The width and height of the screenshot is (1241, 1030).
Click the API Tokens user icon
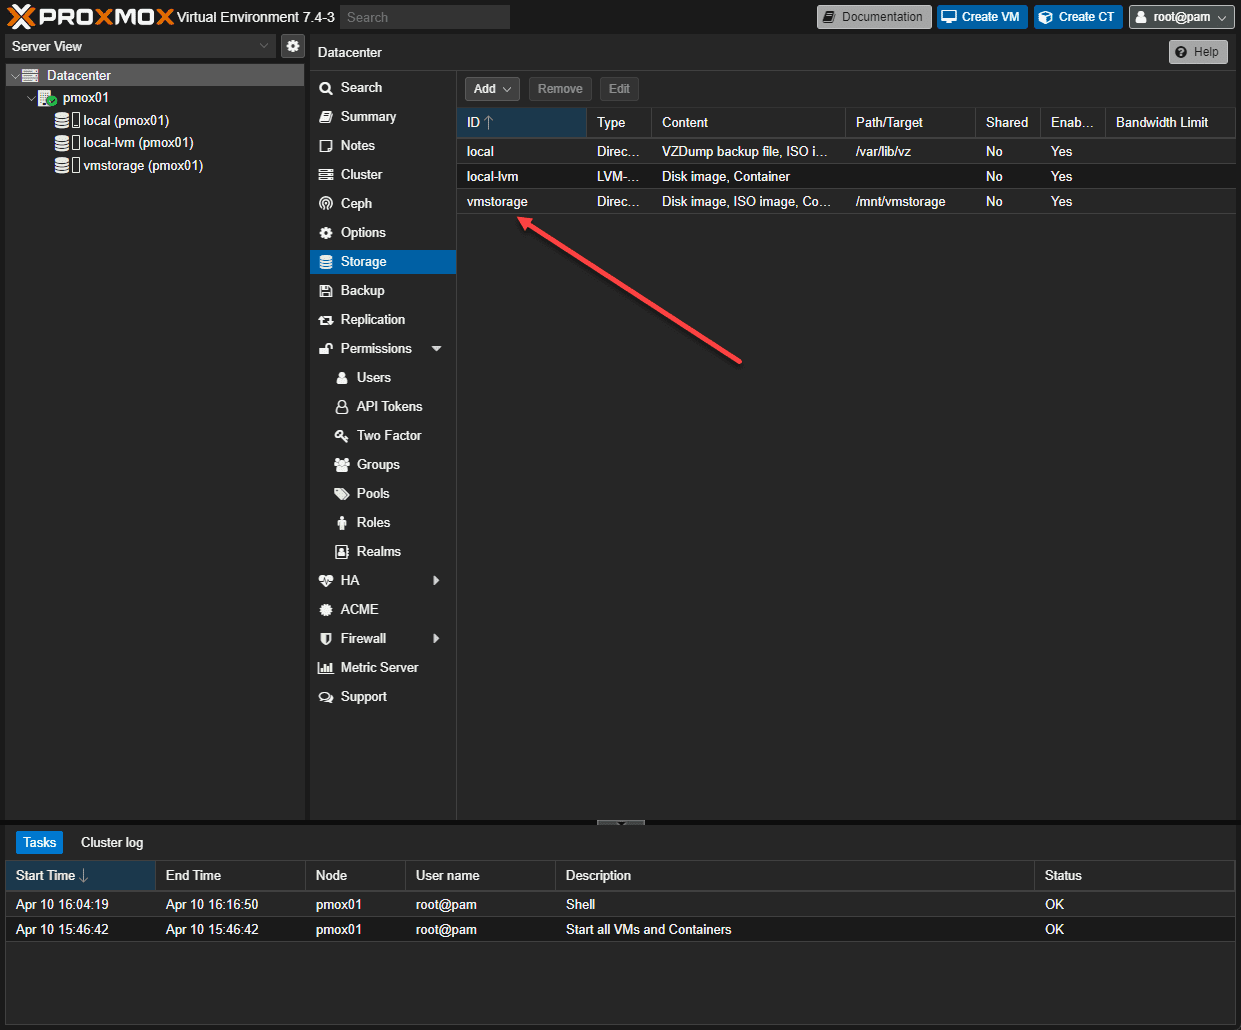(342, 407)
